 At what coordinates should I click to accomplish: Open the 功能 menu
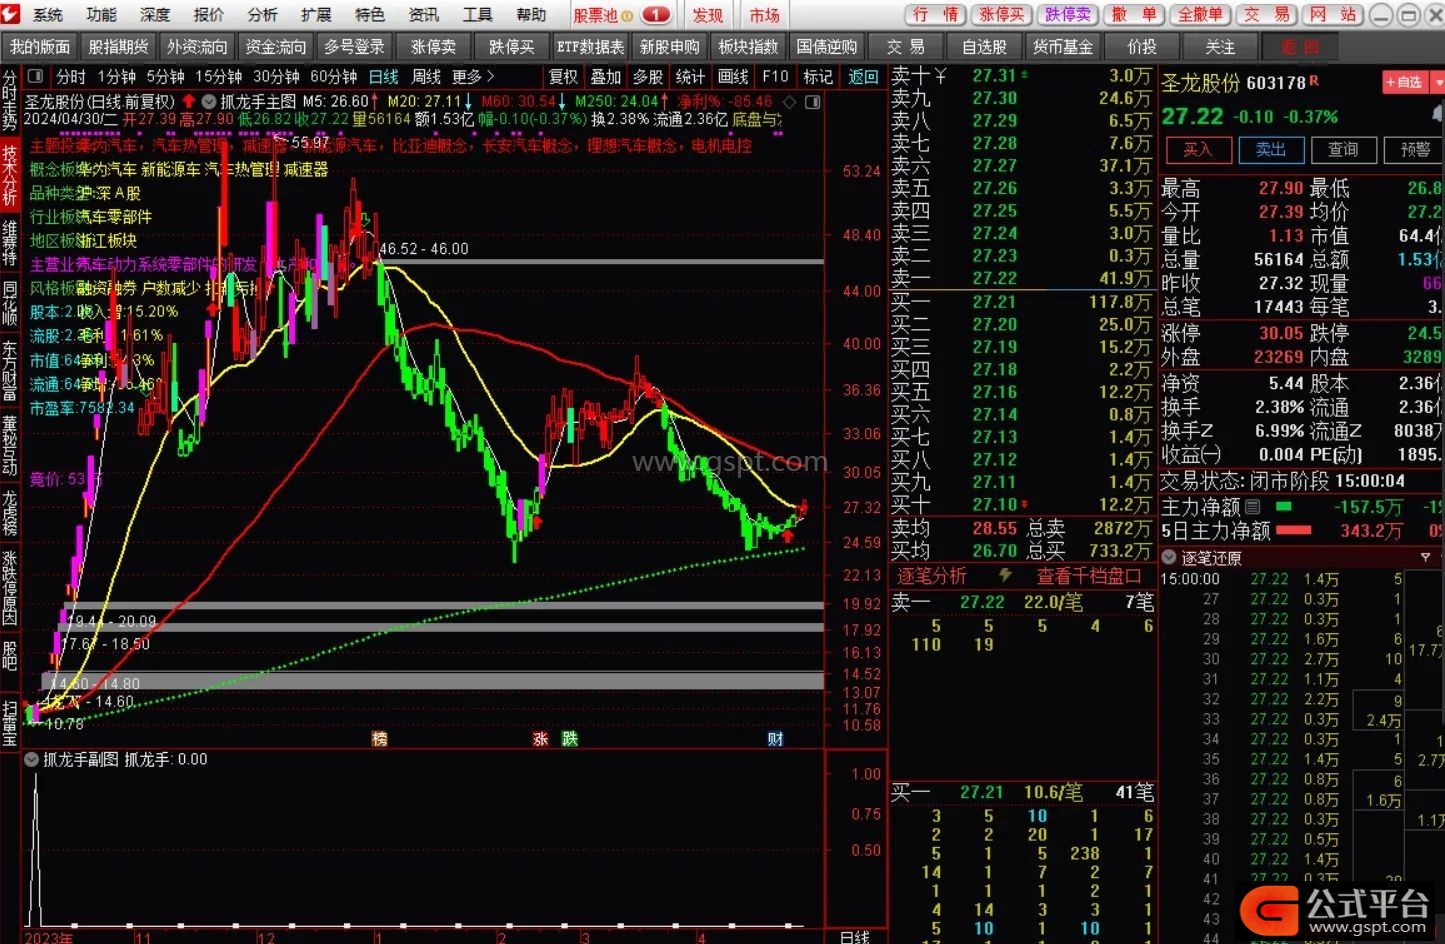[x=101, y=15]
